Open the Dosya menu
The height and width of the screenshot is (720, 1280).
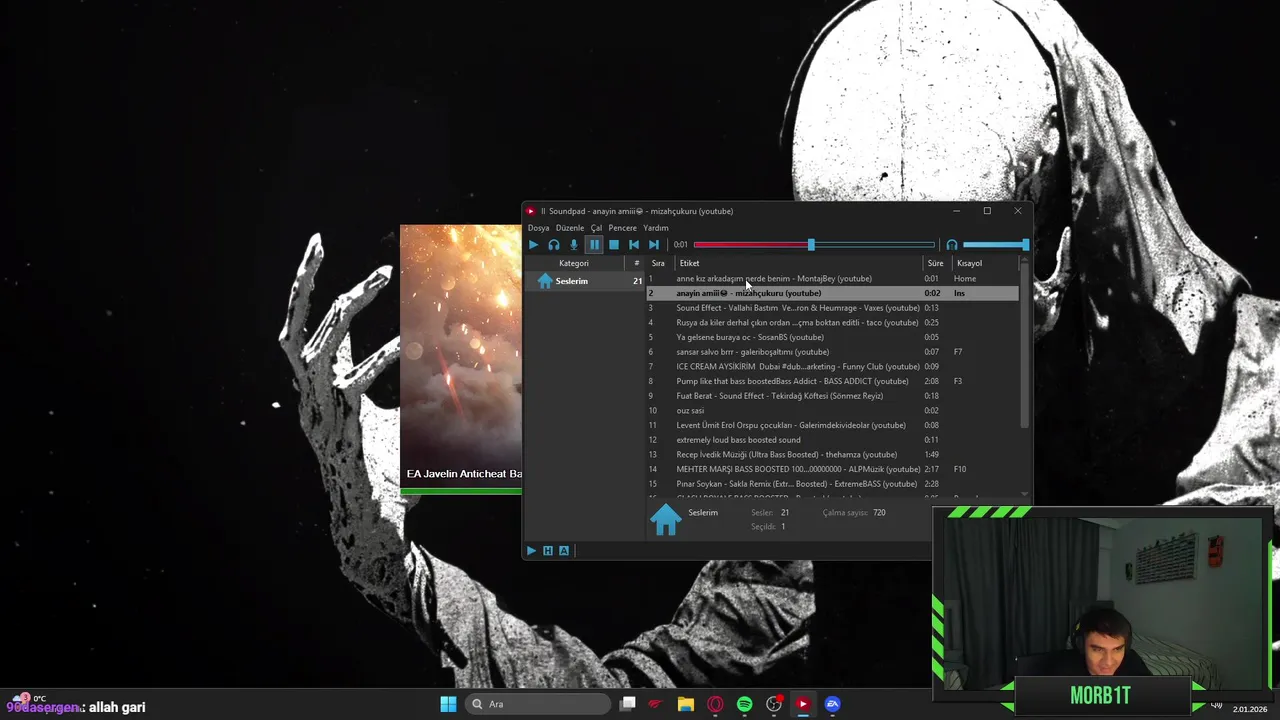coord(538,228)
